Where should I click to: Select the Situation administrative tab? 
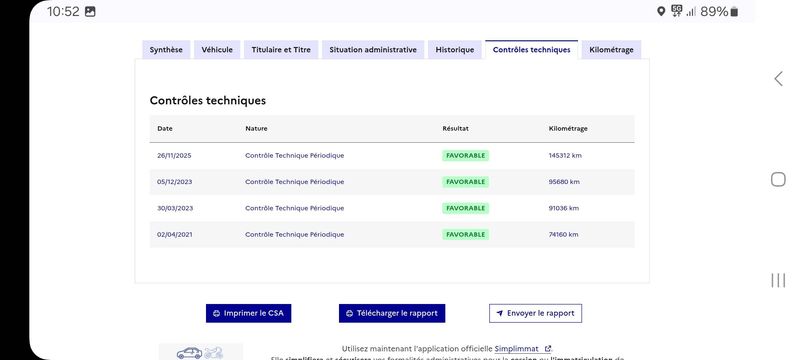373,50
